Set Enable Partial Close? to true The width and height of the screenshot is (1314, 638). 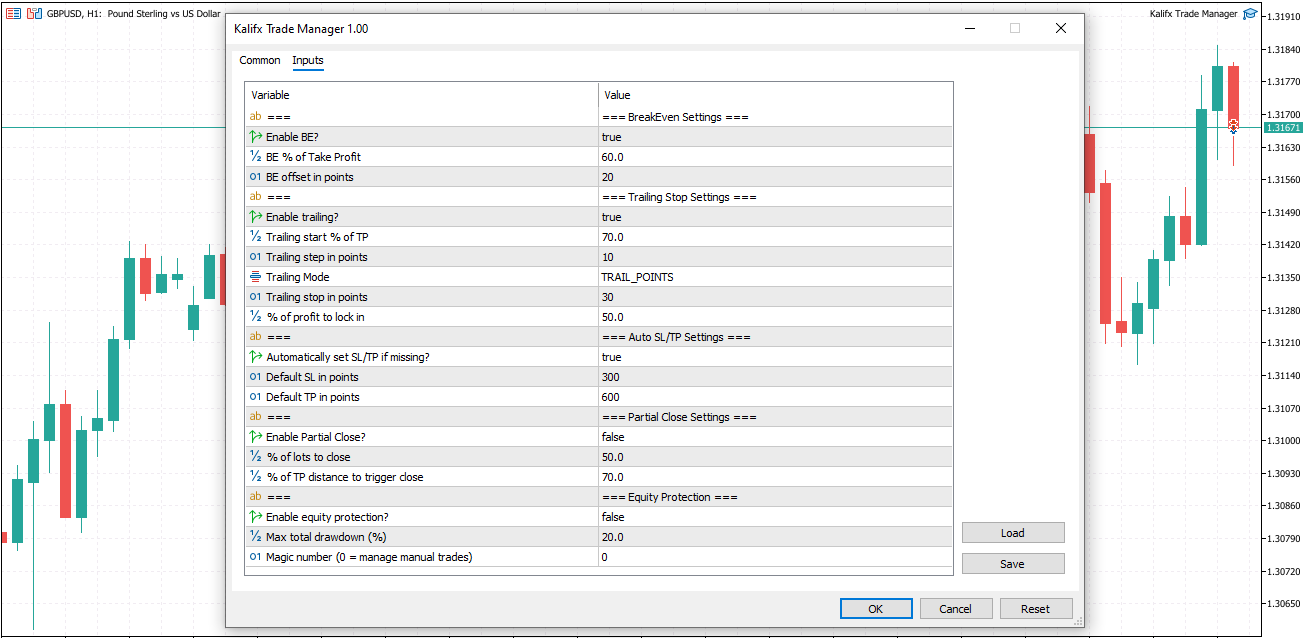coord(700,437)
